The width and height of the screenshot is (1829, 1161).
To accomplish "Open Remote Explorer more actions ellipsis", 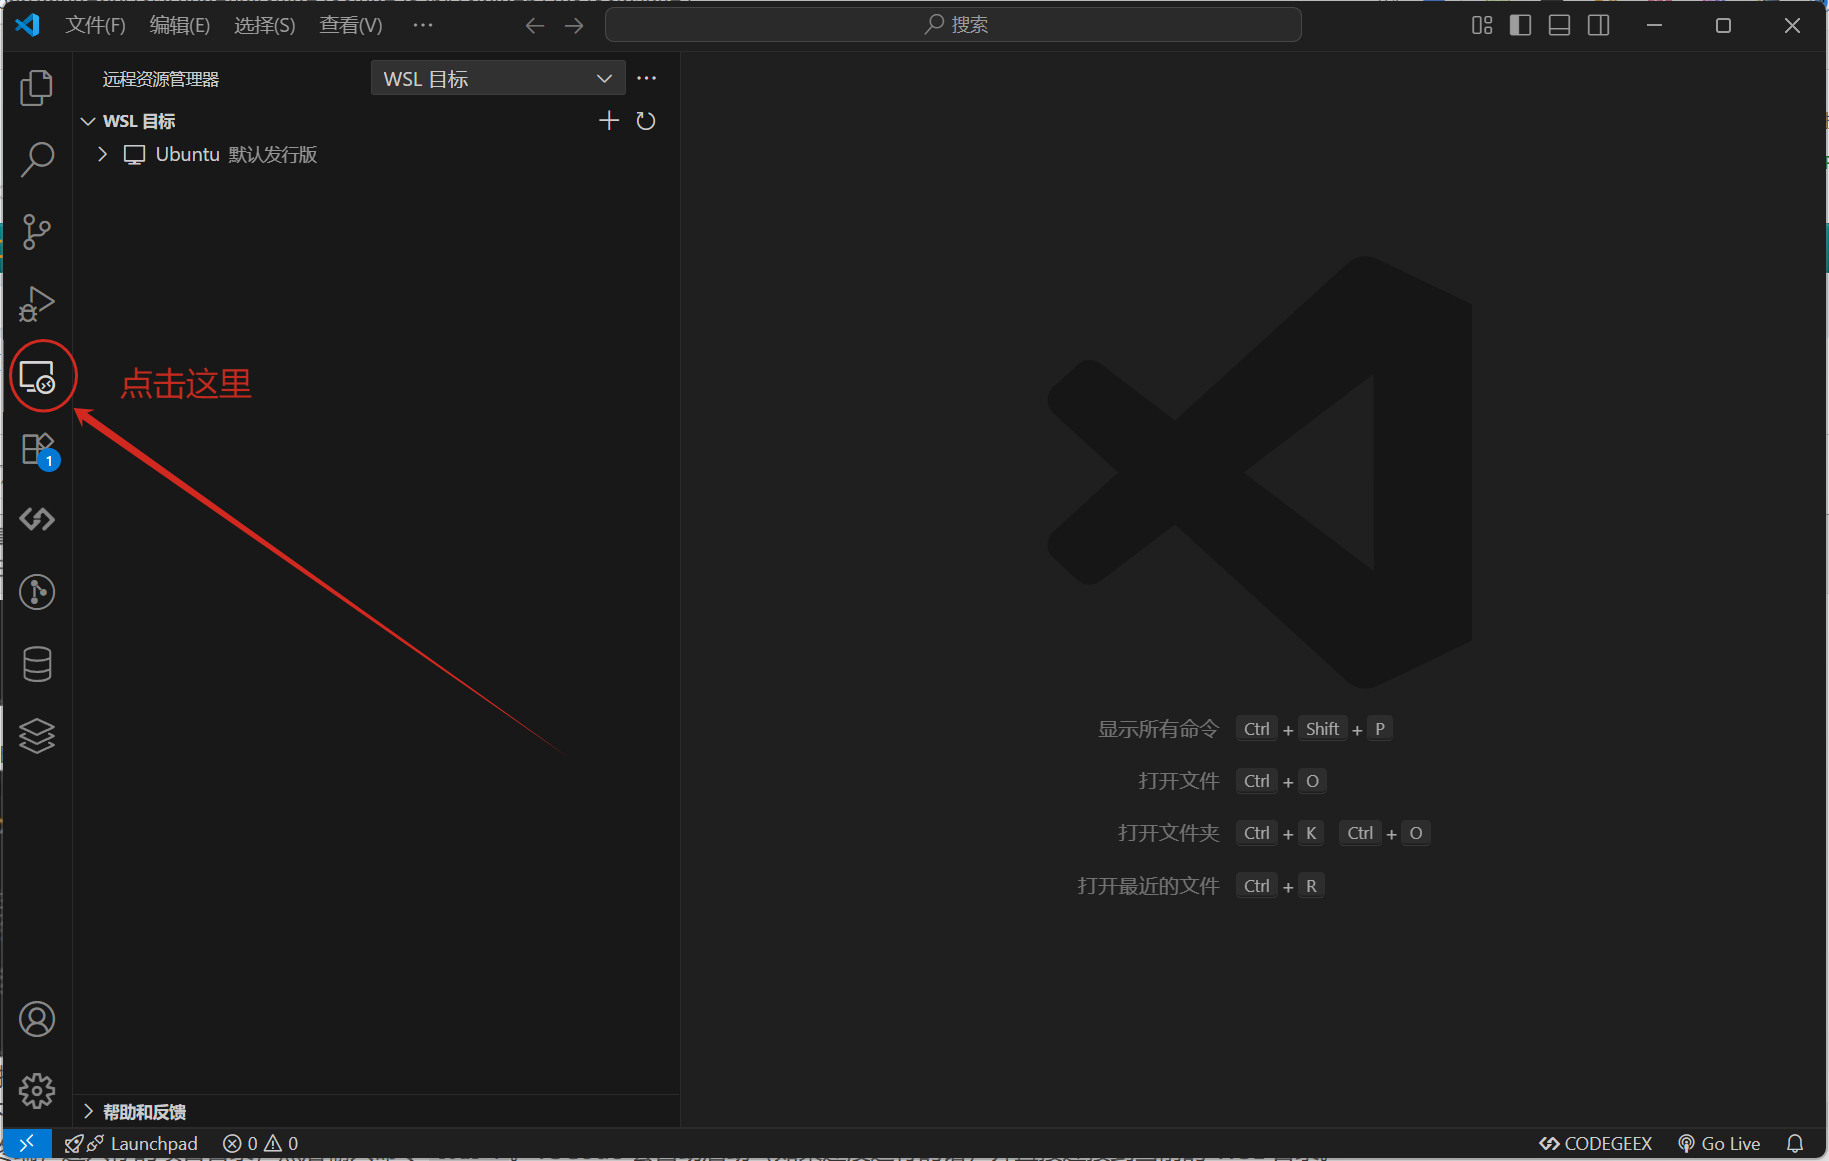I will pos(647,78).
